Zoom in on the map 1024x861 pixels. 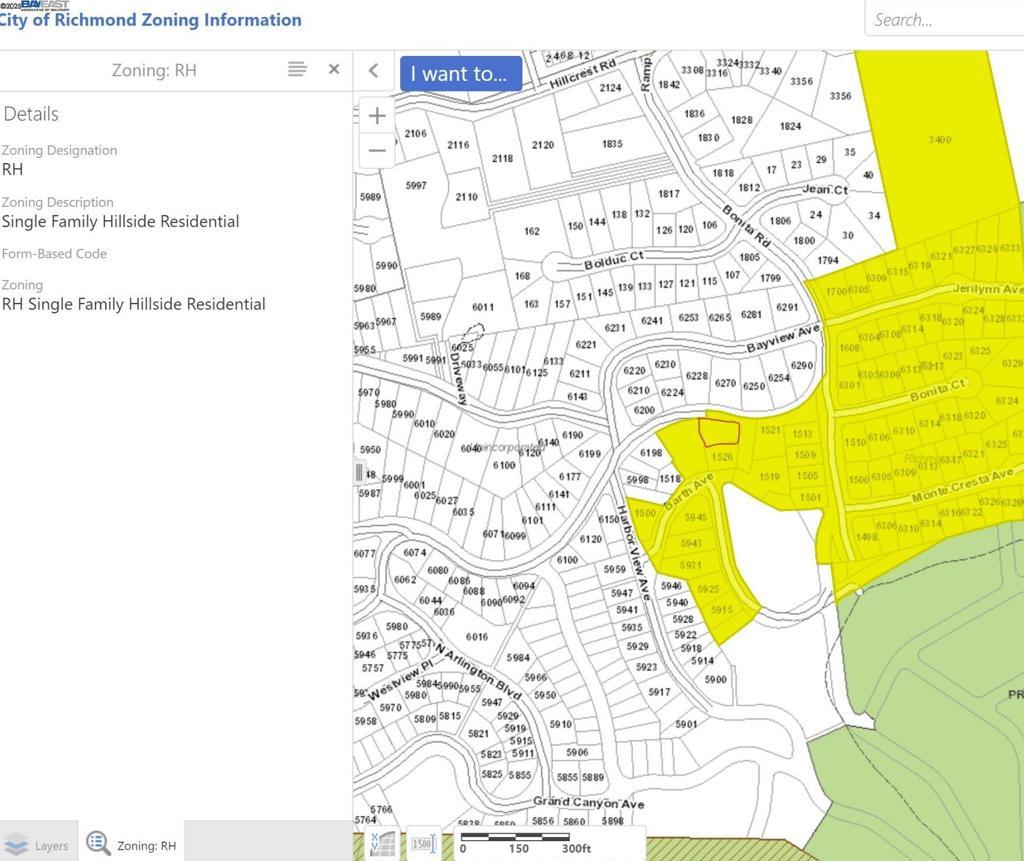(x=377, y=116)
